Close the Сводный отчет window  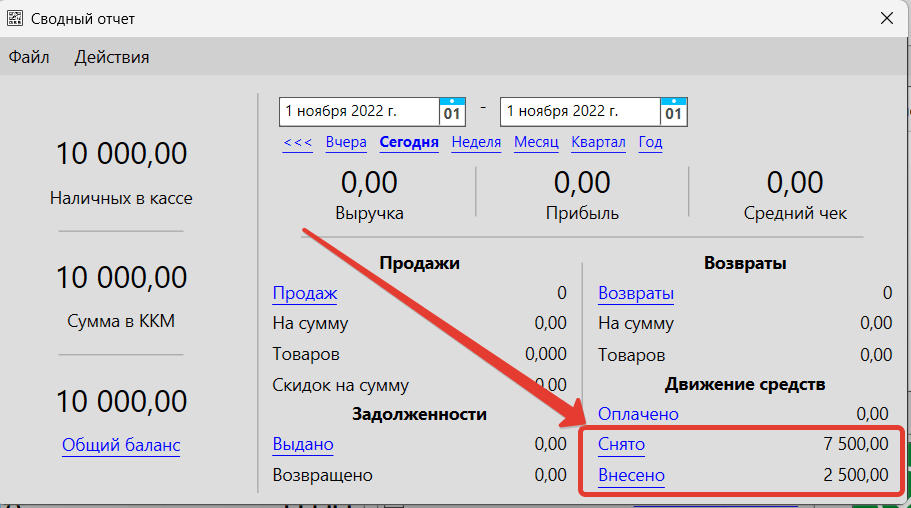[886, 18]
